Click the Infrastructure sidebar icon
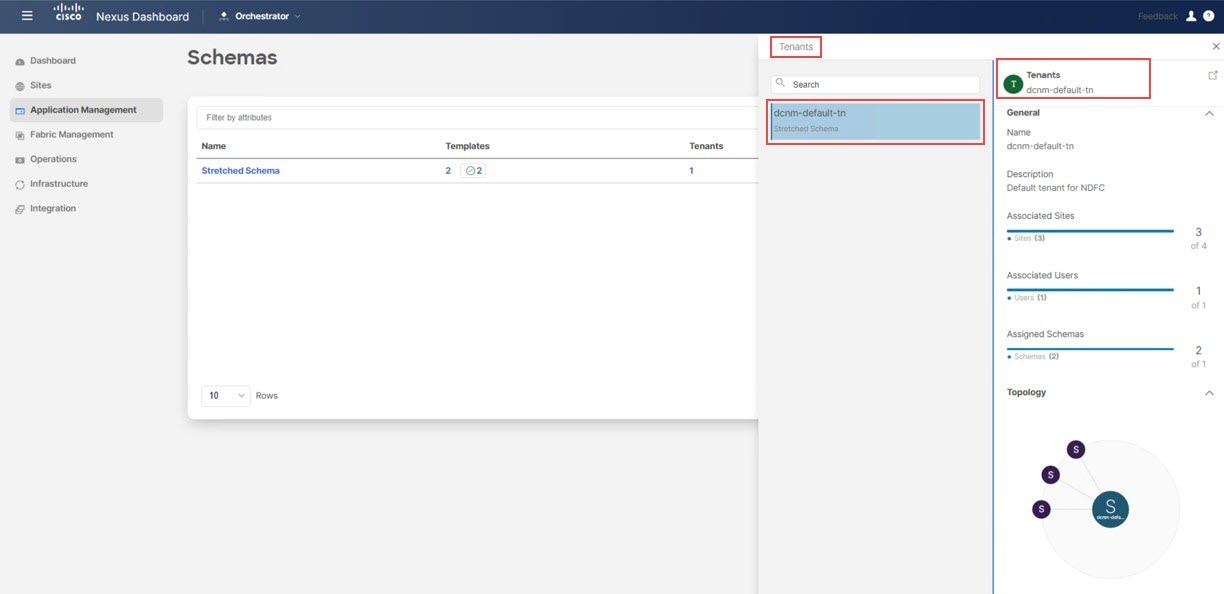Image resolution: width=1224 pixels, height=594 pixels. 20,184
